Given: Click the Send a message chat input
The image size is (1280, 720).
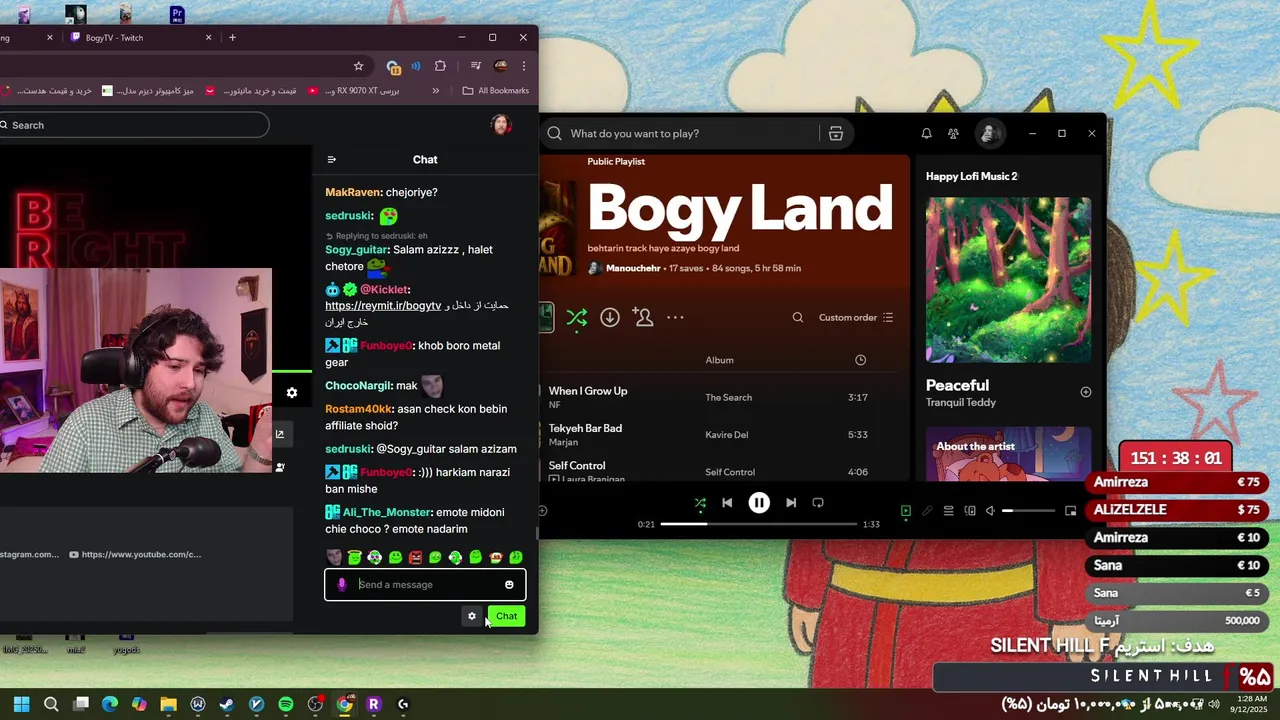Looking at the screenshot, I should (425, 584).
